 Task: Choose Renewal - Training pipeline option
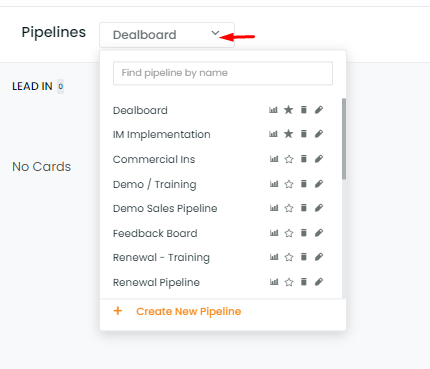point(161,257)
